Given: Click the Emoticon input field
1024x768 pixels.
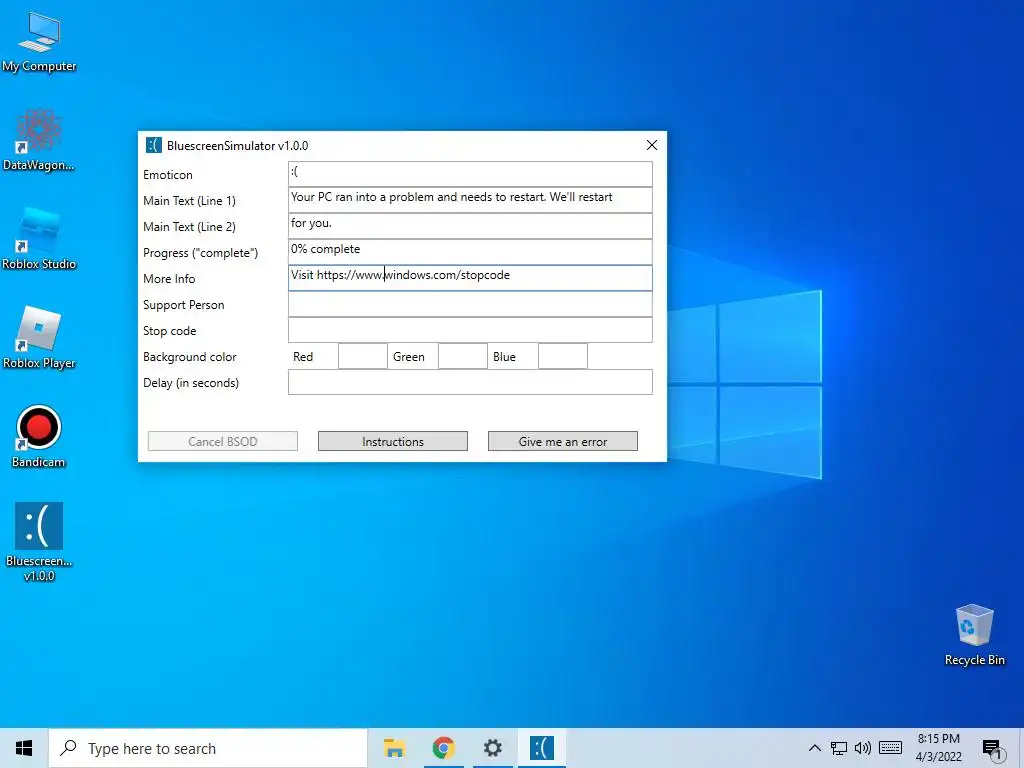Looking at the screenshot, I should click(470, 174).
